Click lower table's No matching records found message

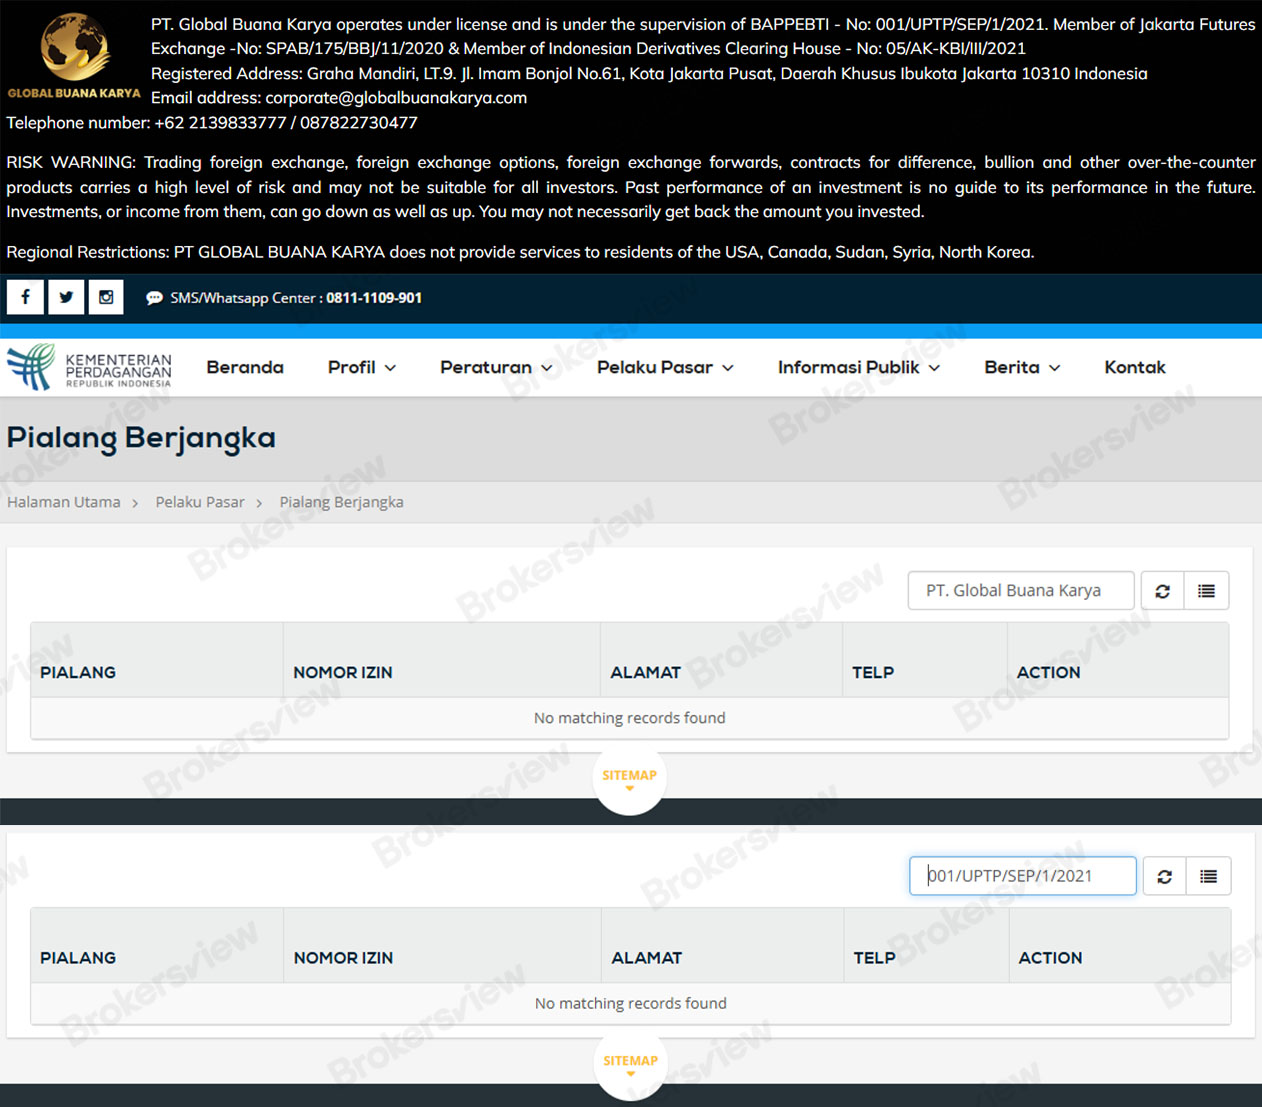pyautogui.click(x=631, y=1003)
